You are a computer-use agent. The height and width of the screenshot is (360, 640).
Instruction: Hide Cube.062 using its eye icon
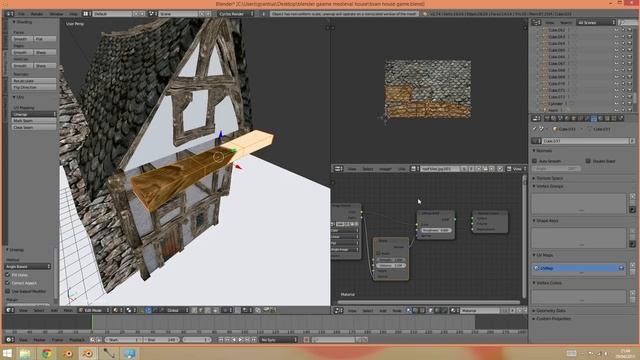point(616,30)
